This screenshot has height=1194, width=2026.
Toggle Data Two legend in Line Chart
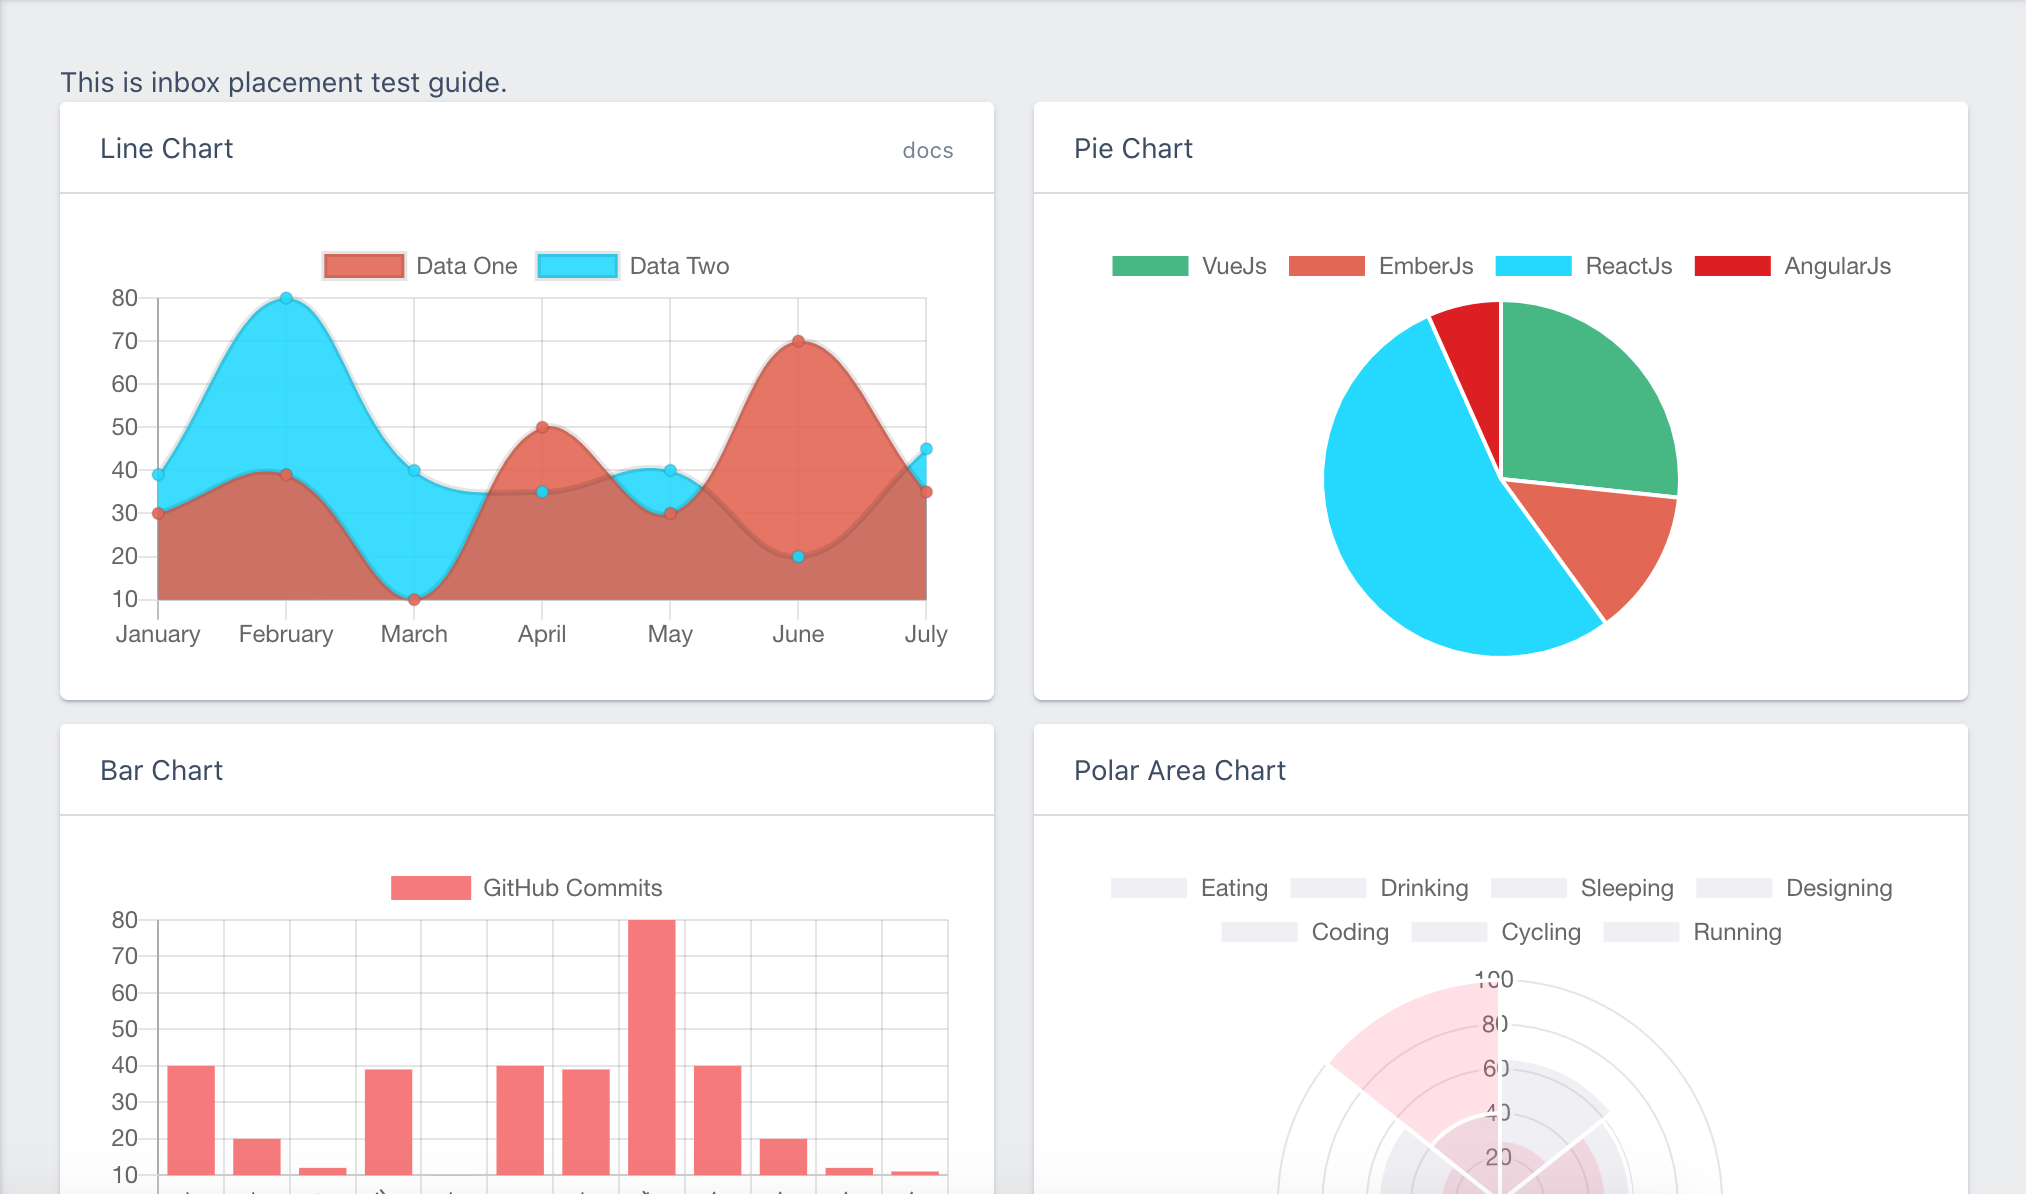pyautogui.click(x=633, y=266)
